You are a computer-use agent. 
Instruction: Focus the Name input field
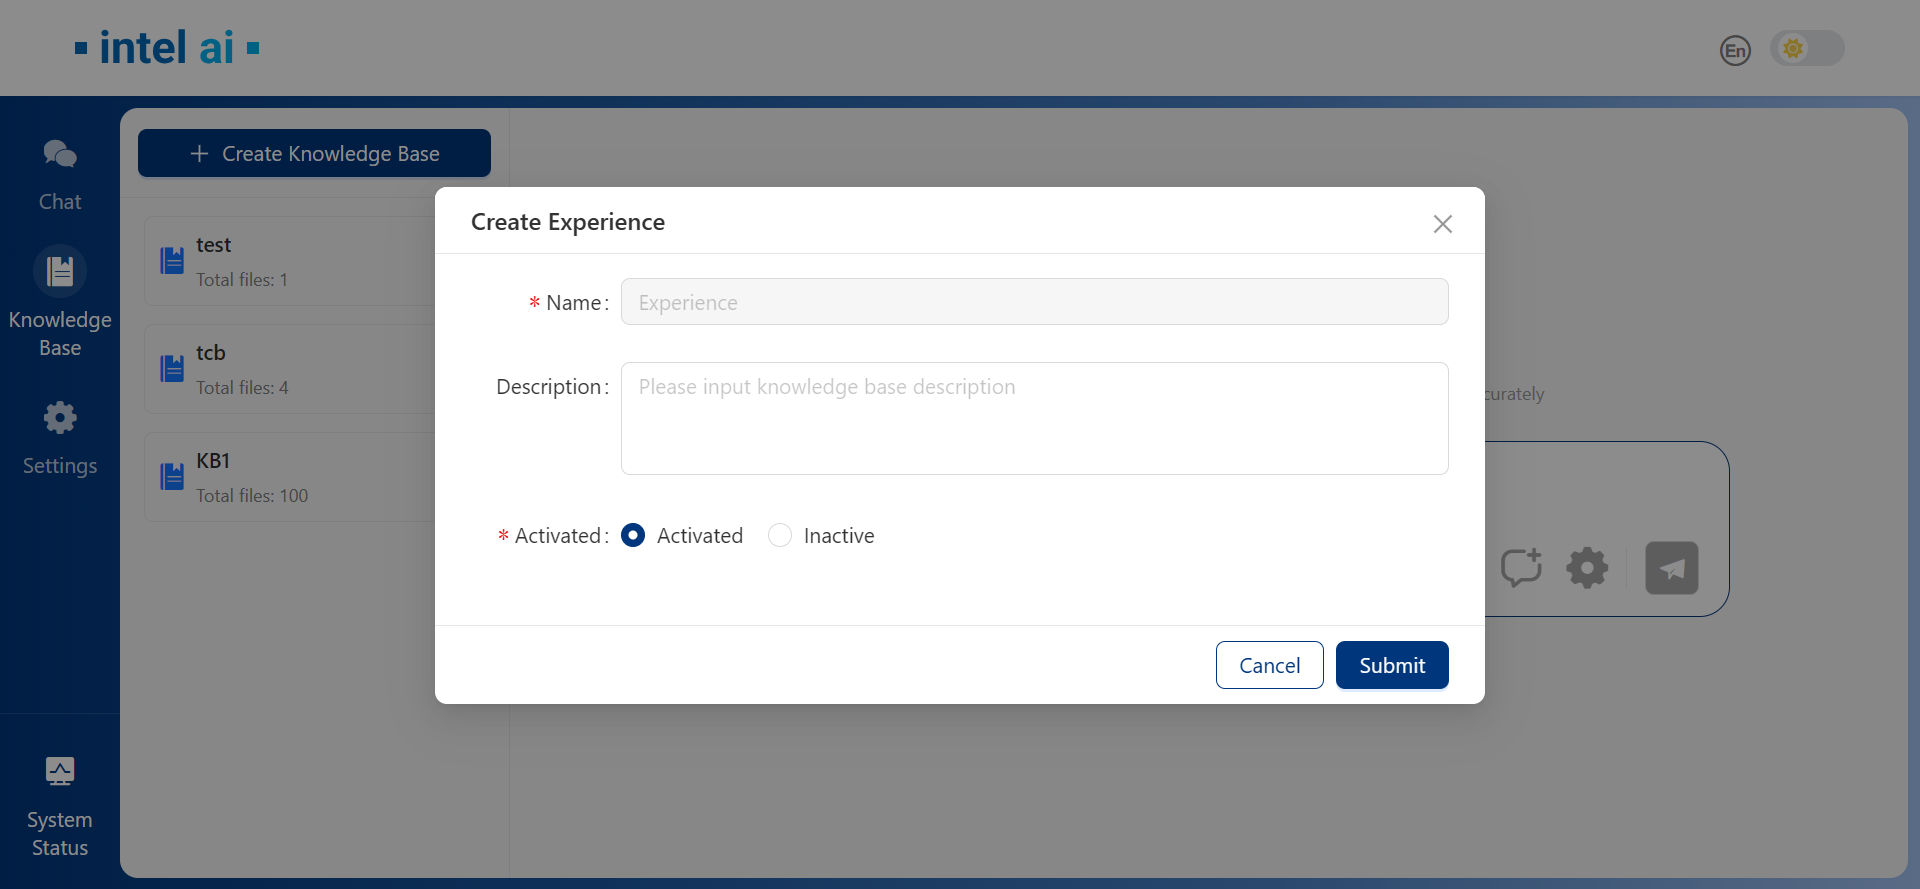tap(1034, 302)
